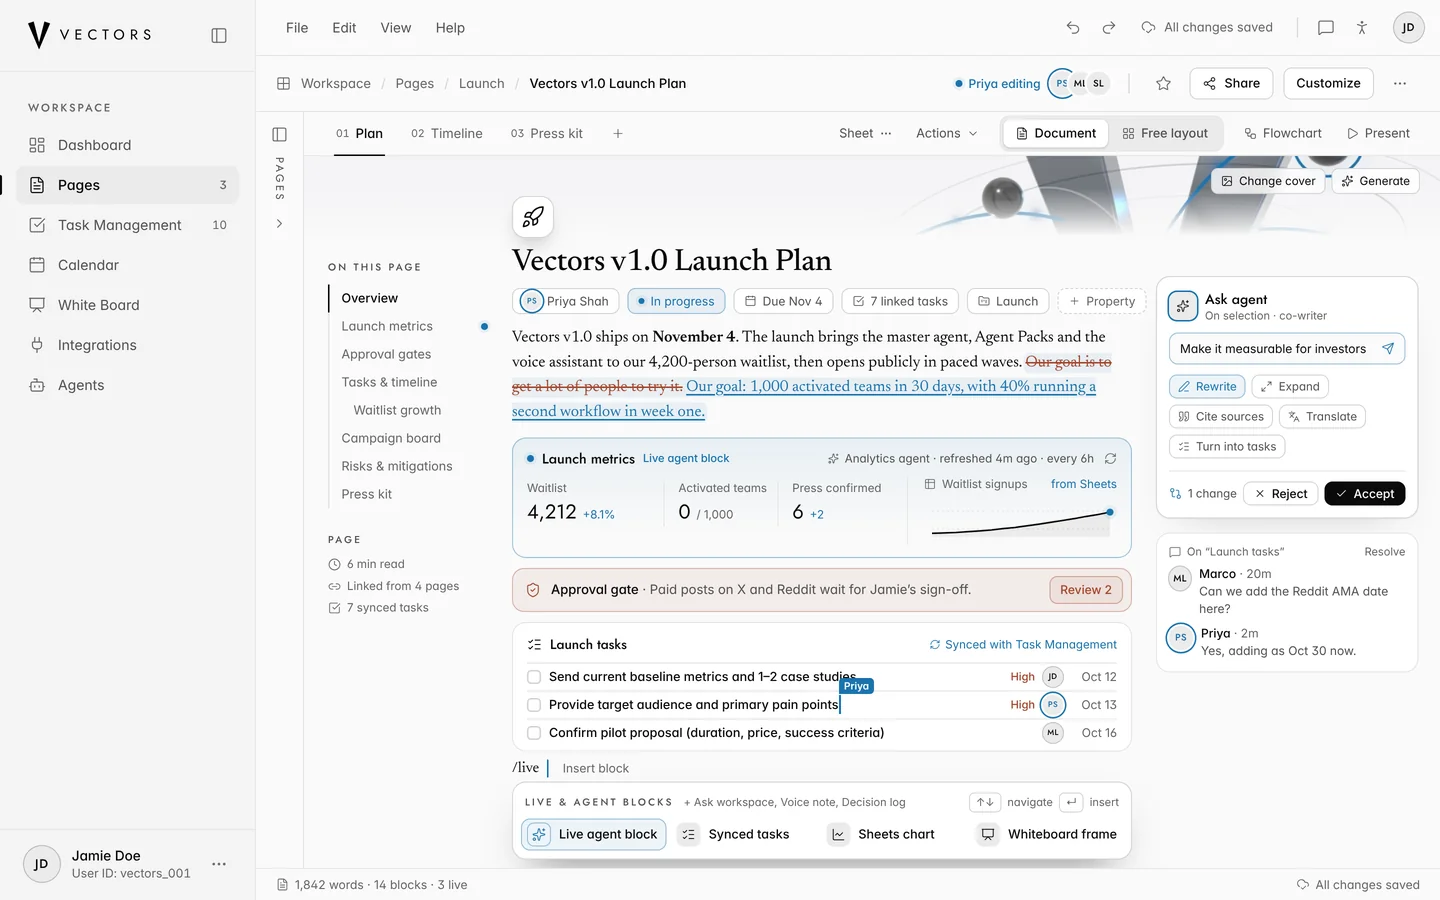Reject the agent's change
The width and height of the screenshot is (1440, 900).
click(x=1281, y=494)
